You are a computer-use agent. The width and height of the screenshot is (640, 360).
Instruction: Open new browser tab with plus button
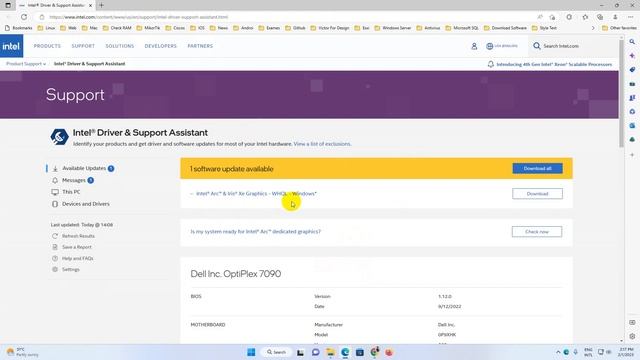click(x=101, y=5)
